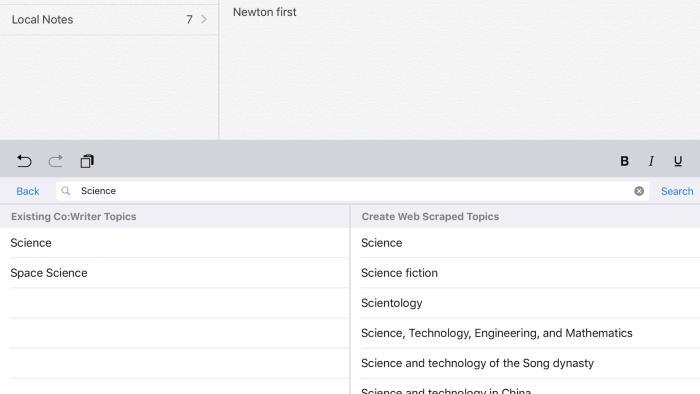Image resolution: width=700 pixels, height=394 pixels.
Task: Click the note text Newton first
Action: 264,12
